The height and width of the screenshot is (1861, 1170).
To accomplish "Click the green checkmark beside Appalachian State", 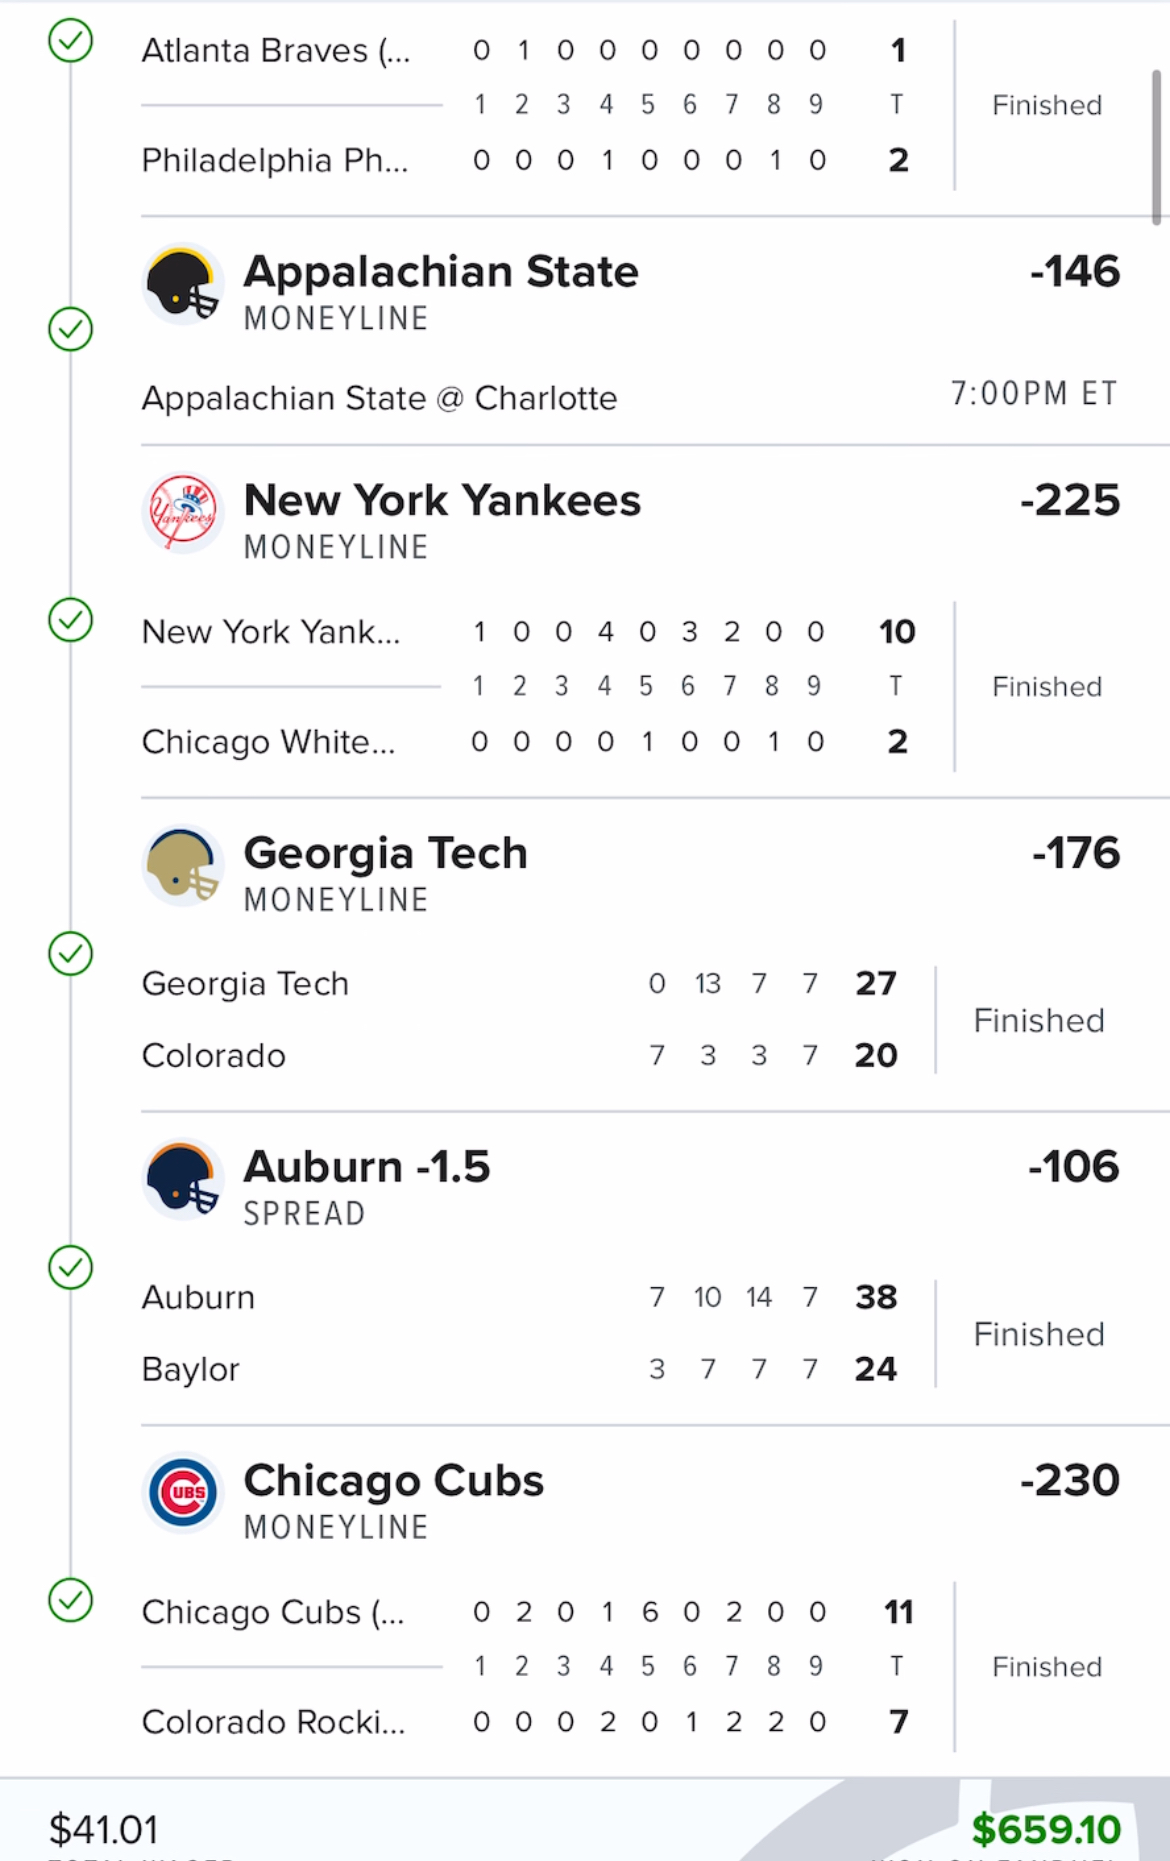I will pos(71,329).
